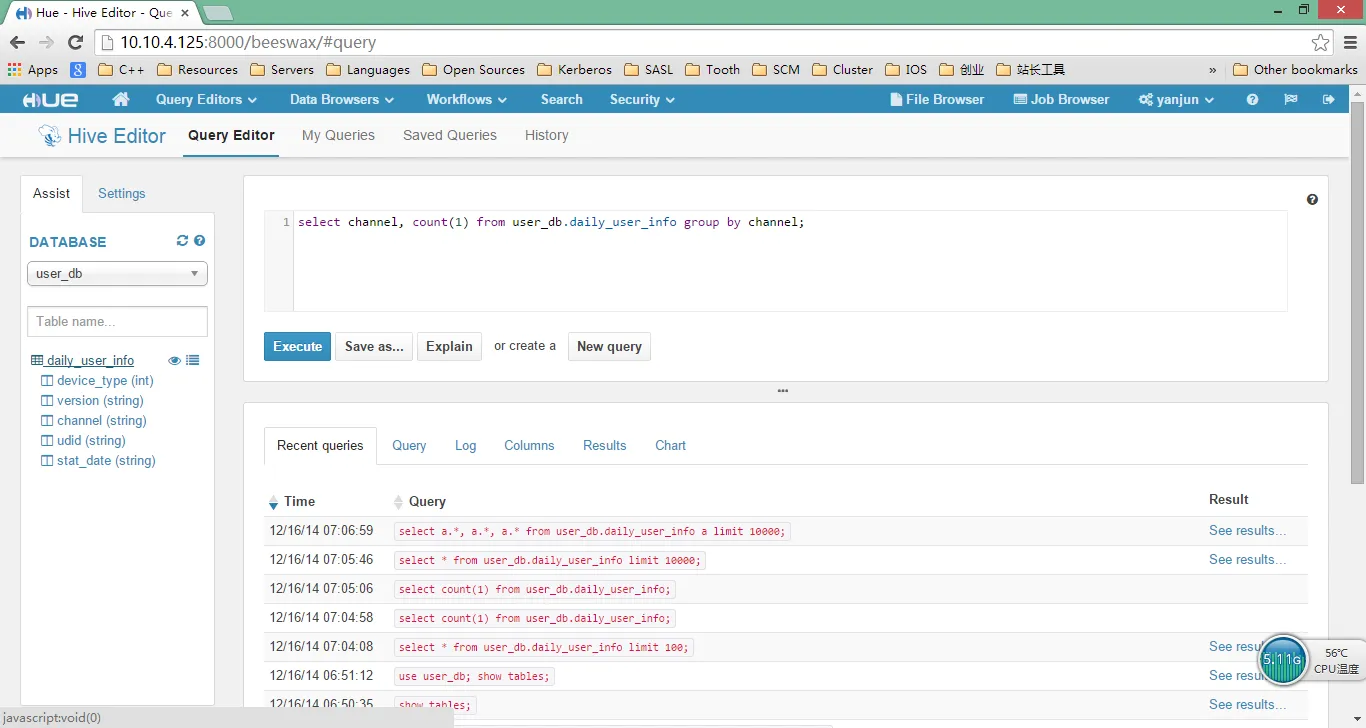Click the table icon beside daily_user_info
This screenshot has height=728, width=1366.
point(37,361)
